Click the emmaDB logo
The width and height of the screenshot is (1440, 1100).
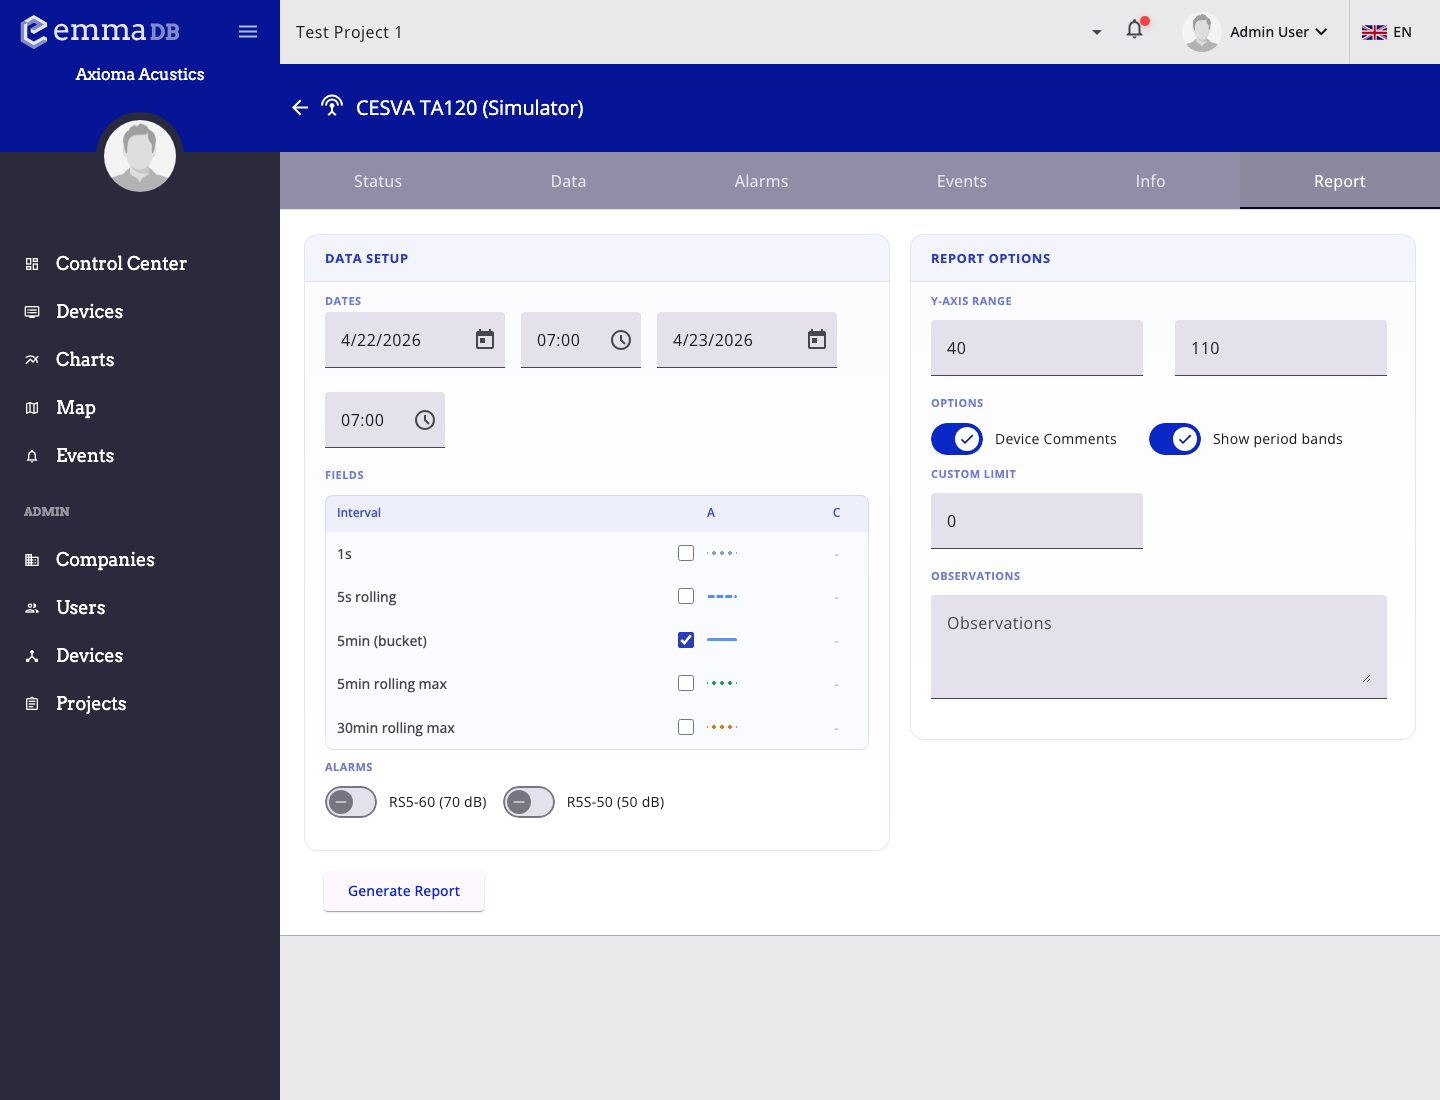coord(100,31)
